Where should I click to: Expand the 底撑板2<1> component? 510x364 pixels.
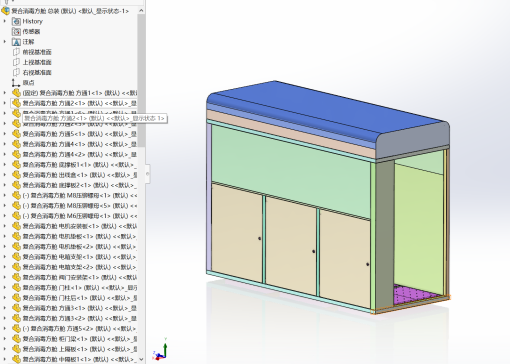(x=5, y=185)
